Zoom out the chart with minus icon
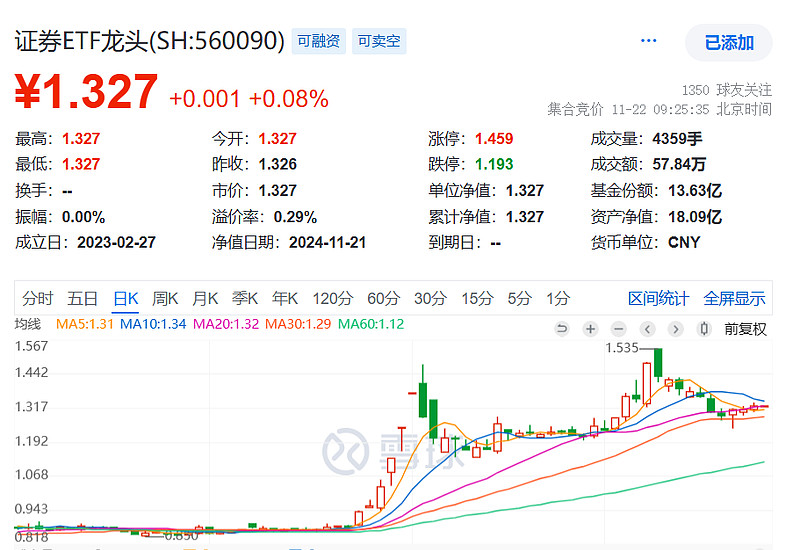Screen dimensions: 800x550 (618, 329)
